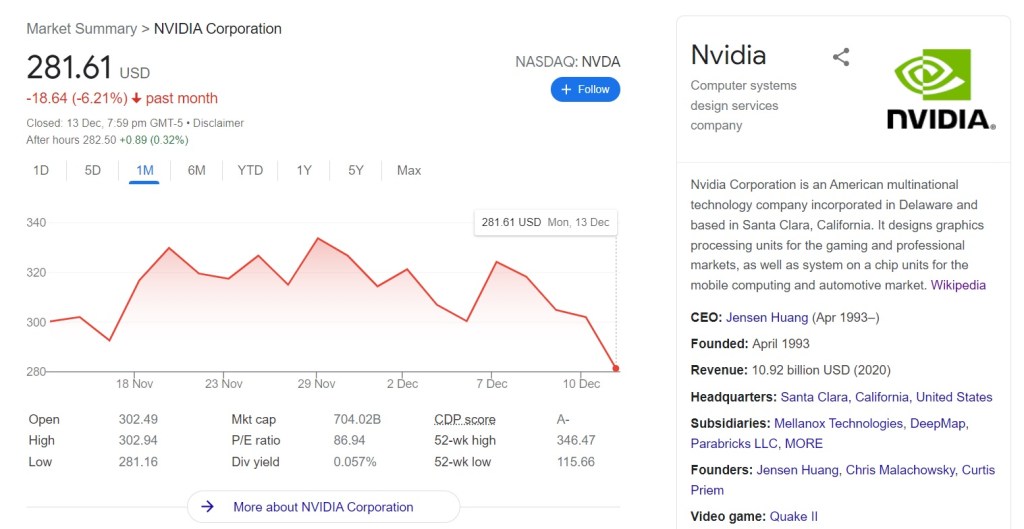The height and width of the screenshot is (529, 1024).
Task: Select the 5Y time range
Action: point(356,170)
